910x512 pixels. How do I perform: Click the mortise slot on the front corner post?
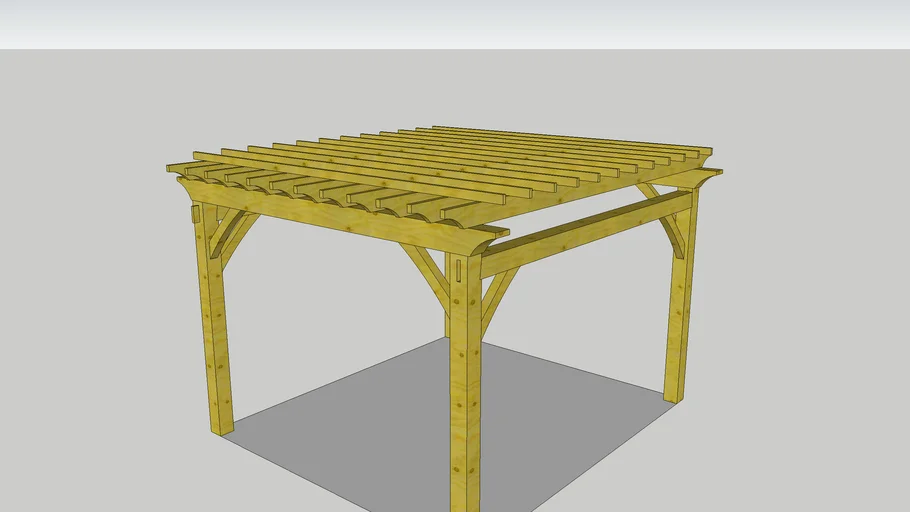pos(457,270)
